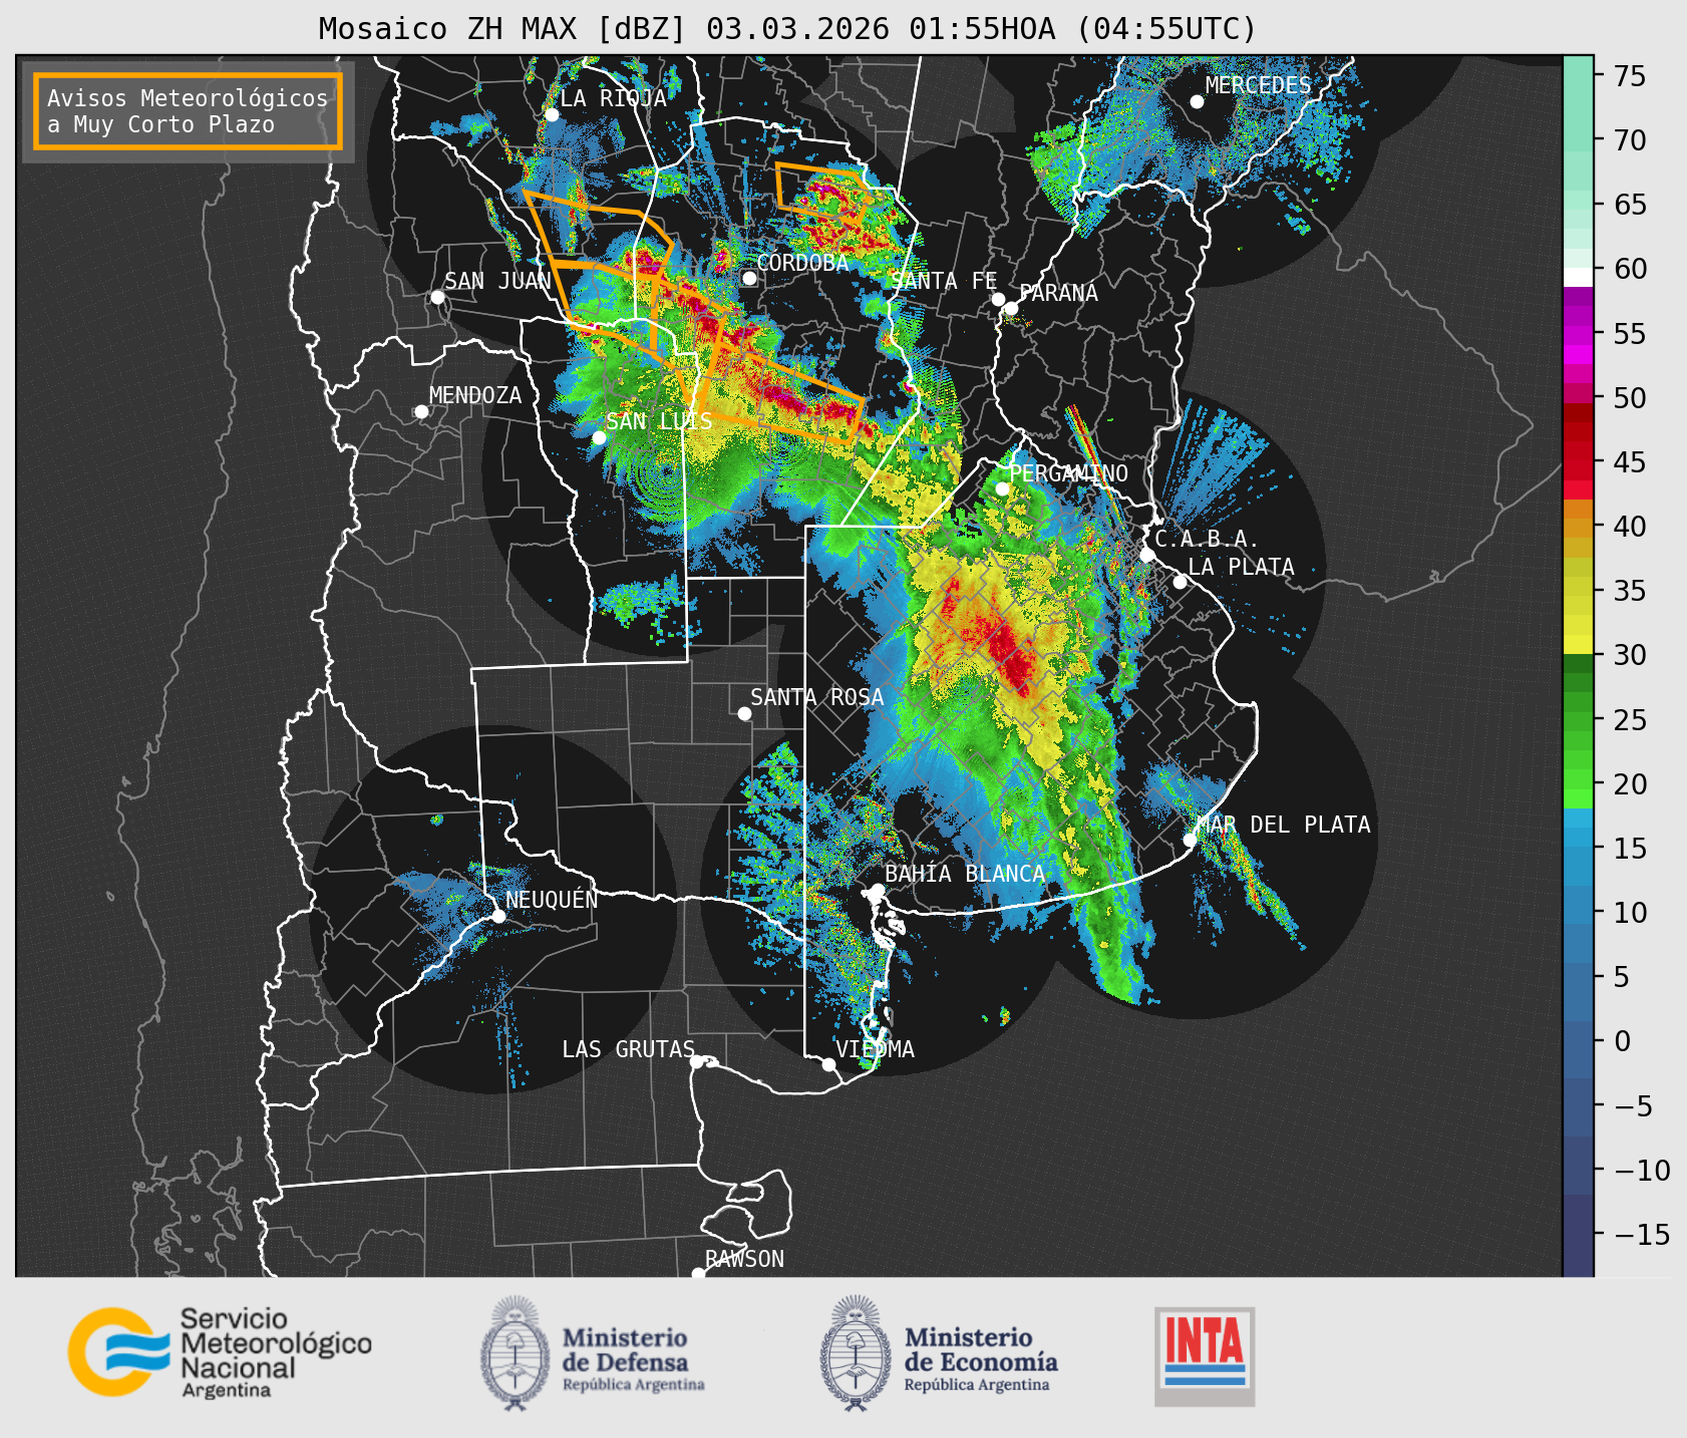
Task: Select the PERGAMINO label
Action: click(1068, 473)
